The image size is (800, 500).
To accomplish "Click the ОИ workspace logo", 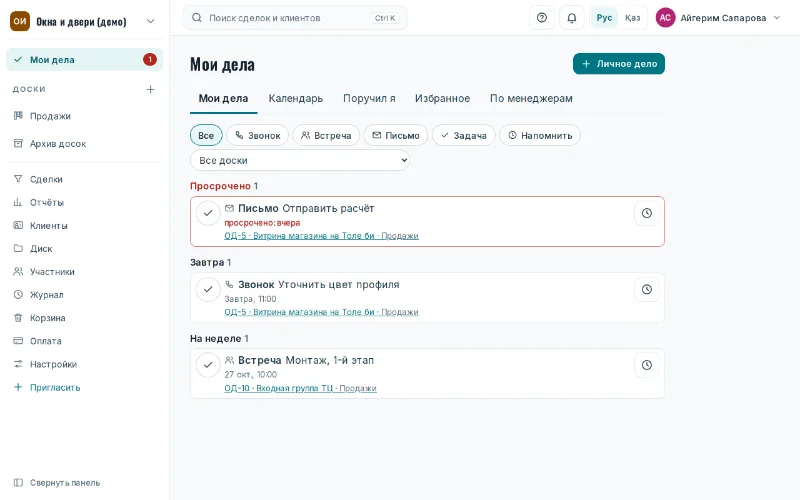I will coord(20,21).
